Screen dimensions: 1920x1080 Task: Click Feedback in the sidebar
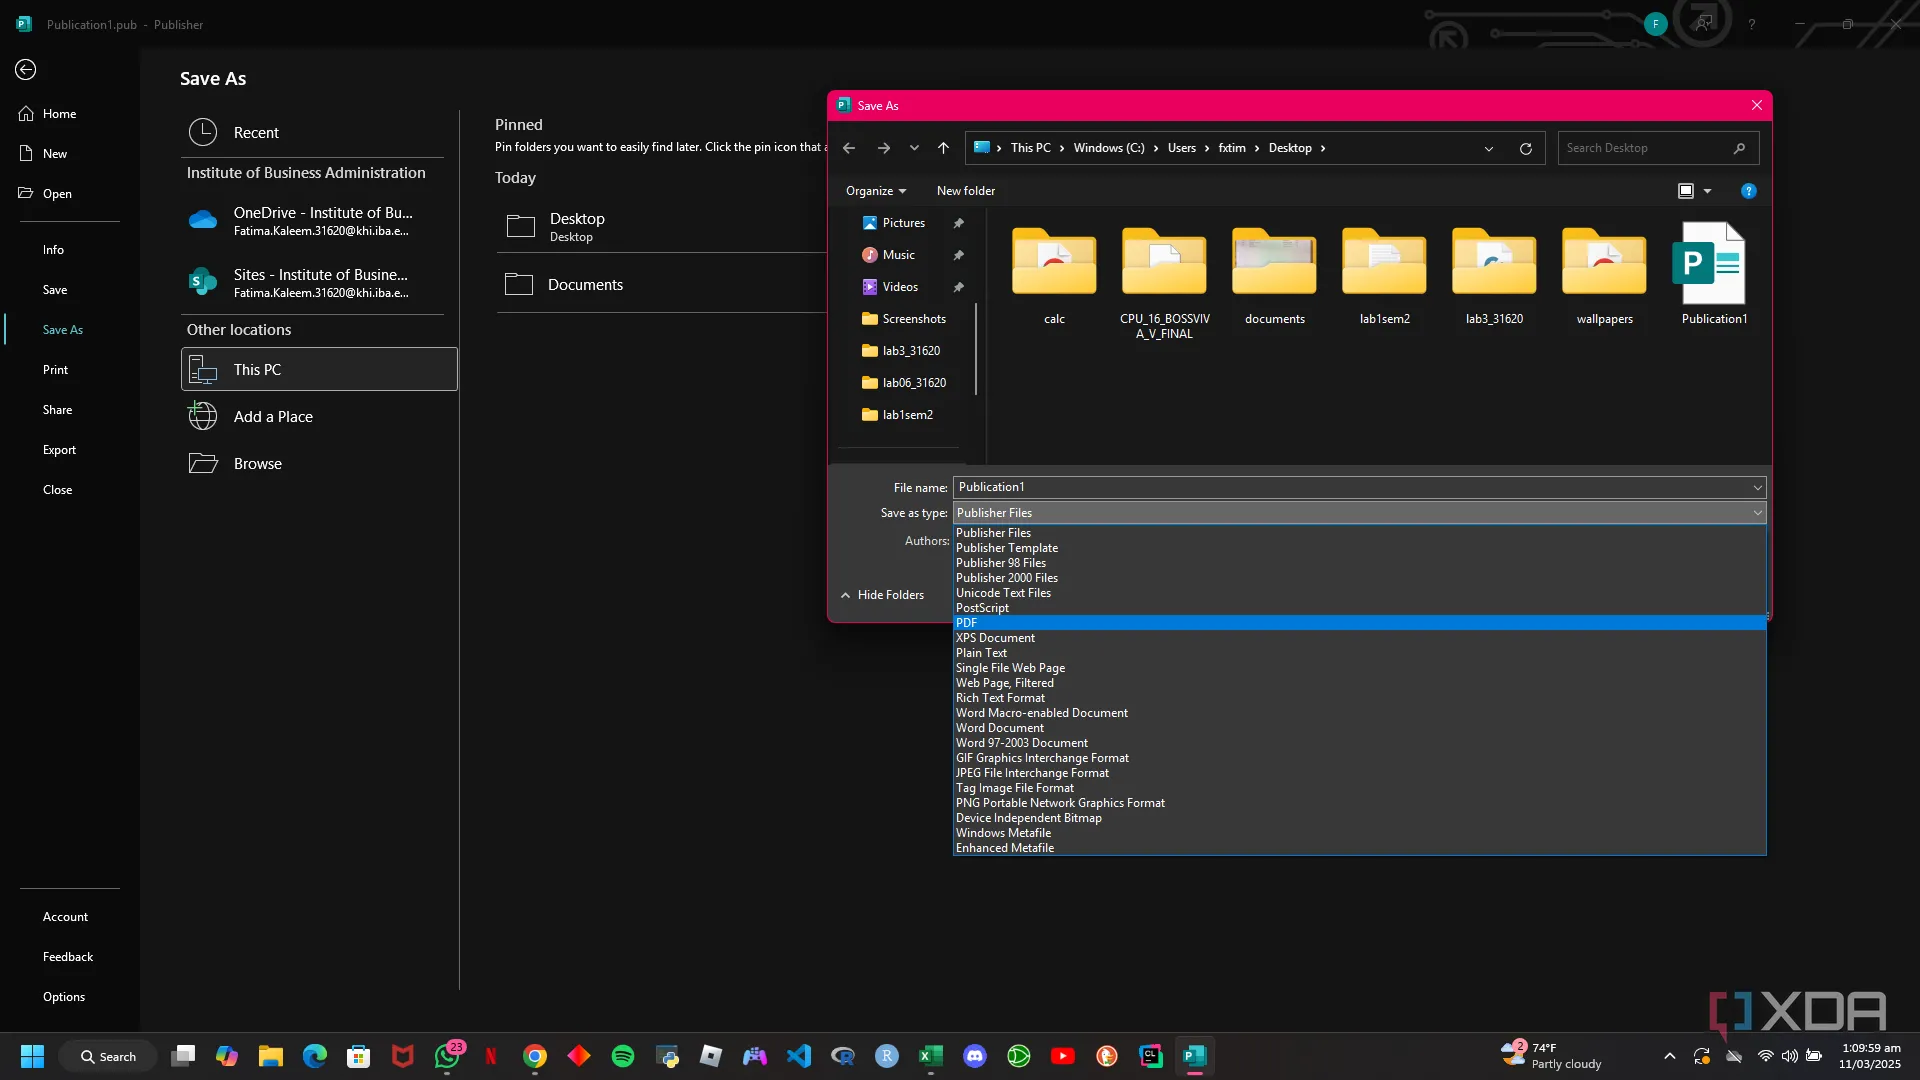[x=68, y=956]
